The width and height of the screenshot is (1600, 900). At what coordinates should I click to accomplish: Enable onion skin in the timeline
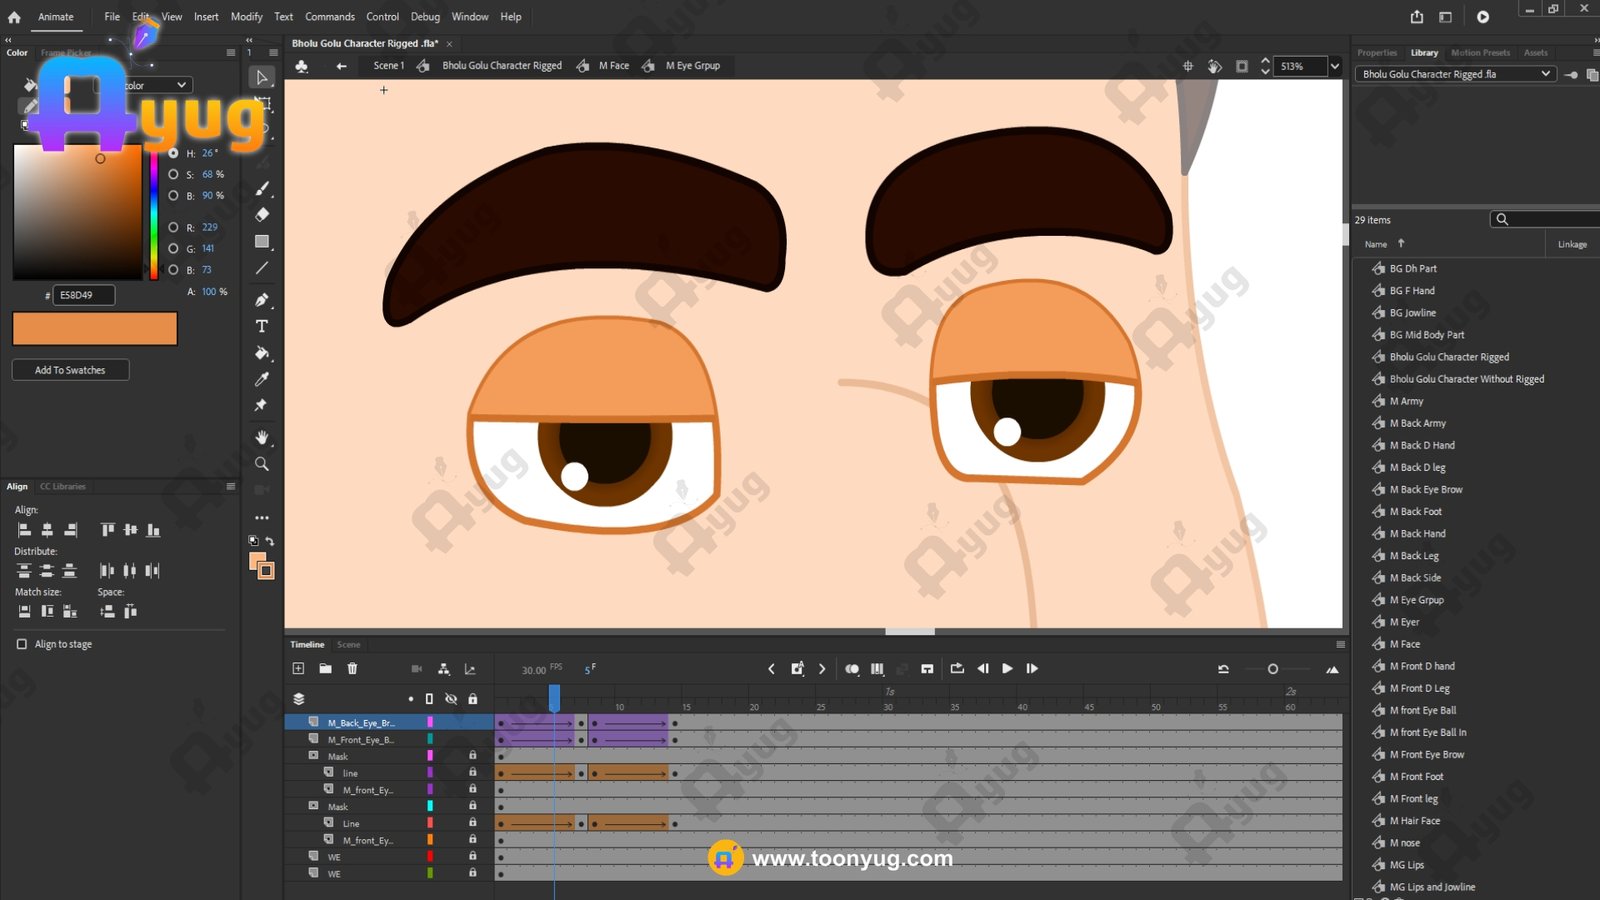coord(852,669)
